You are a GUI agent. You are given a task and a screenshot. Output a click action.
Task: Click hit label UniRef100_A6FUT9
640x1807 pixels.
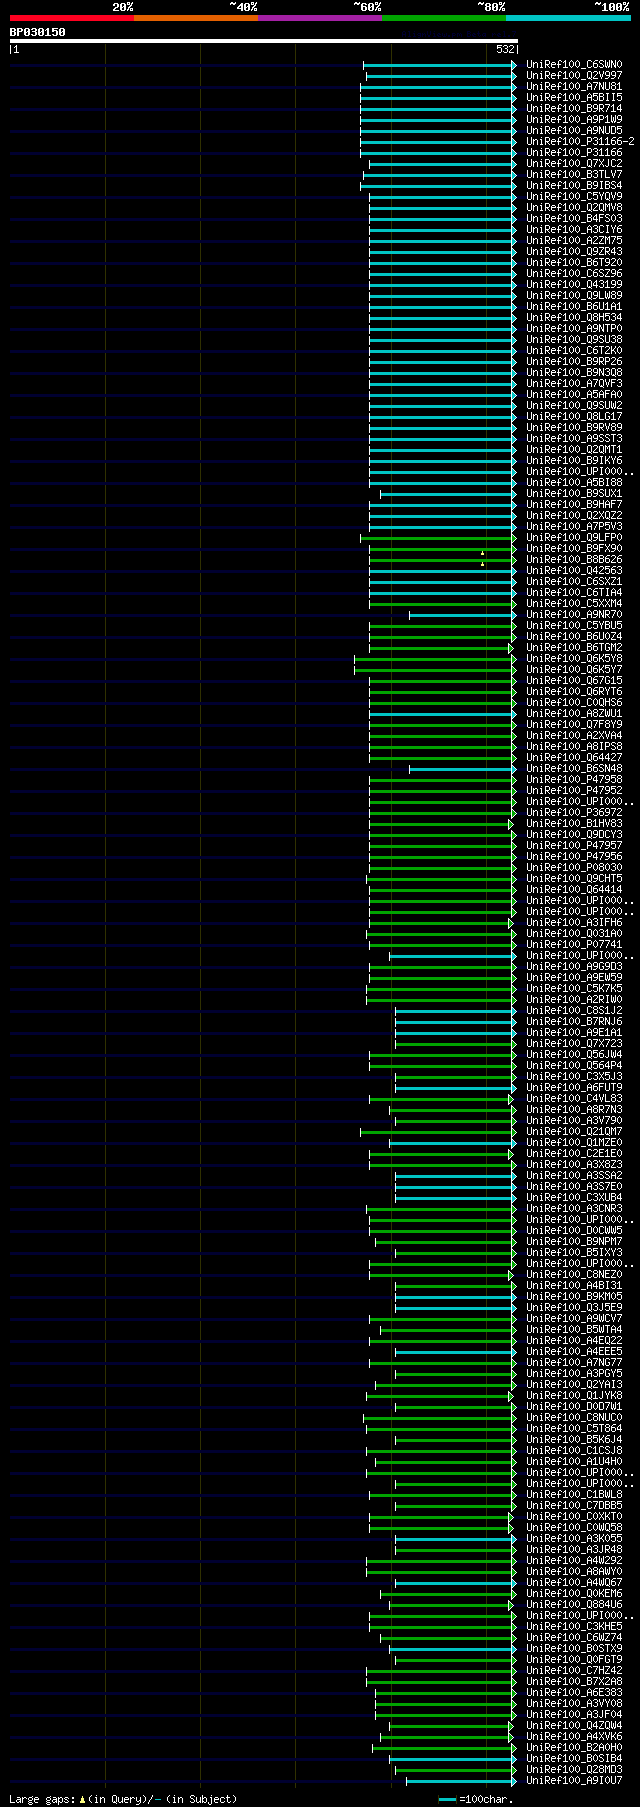(x=574, y=1088)
